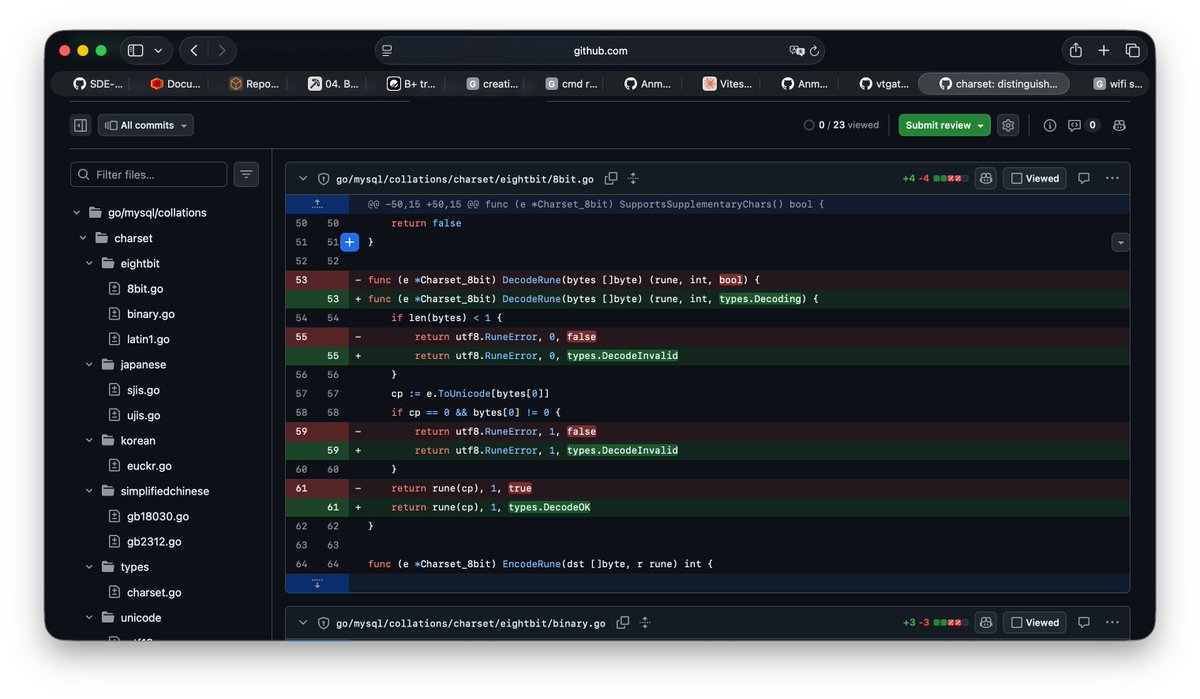Click the translate icon in address bar

pos(796,50)
